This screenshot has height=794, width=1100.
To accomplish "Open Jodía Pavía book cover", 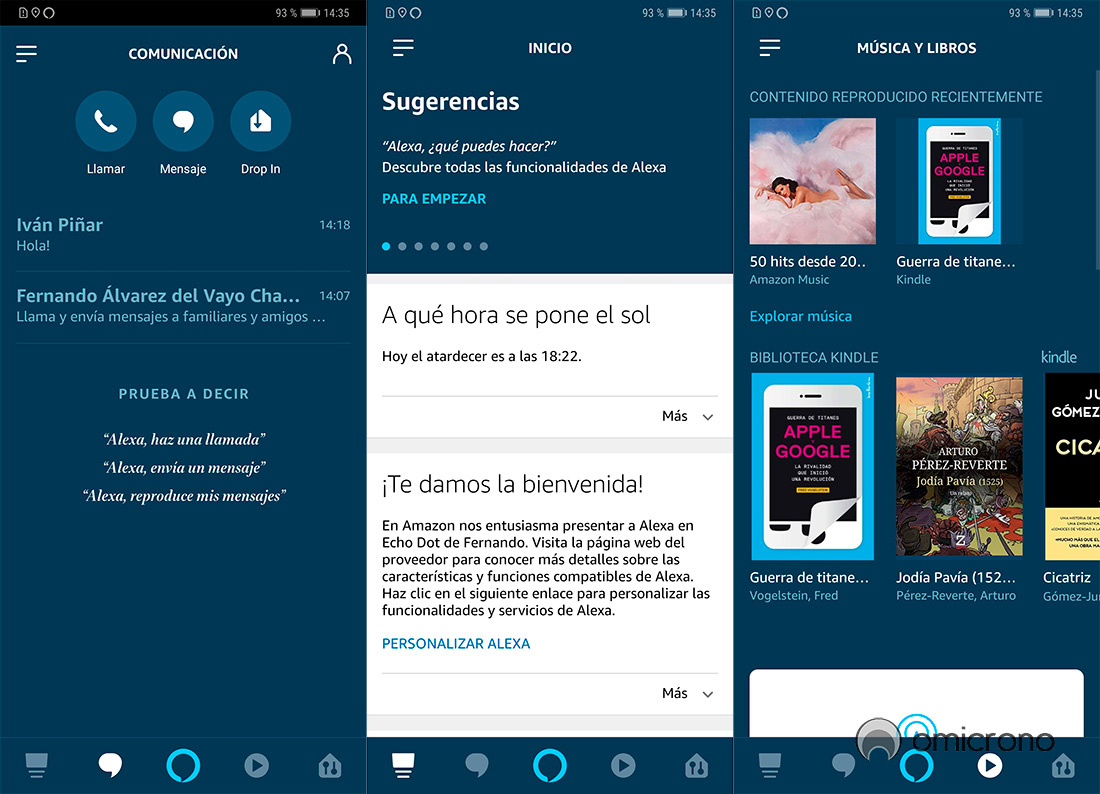I will (x=959, y=466).
